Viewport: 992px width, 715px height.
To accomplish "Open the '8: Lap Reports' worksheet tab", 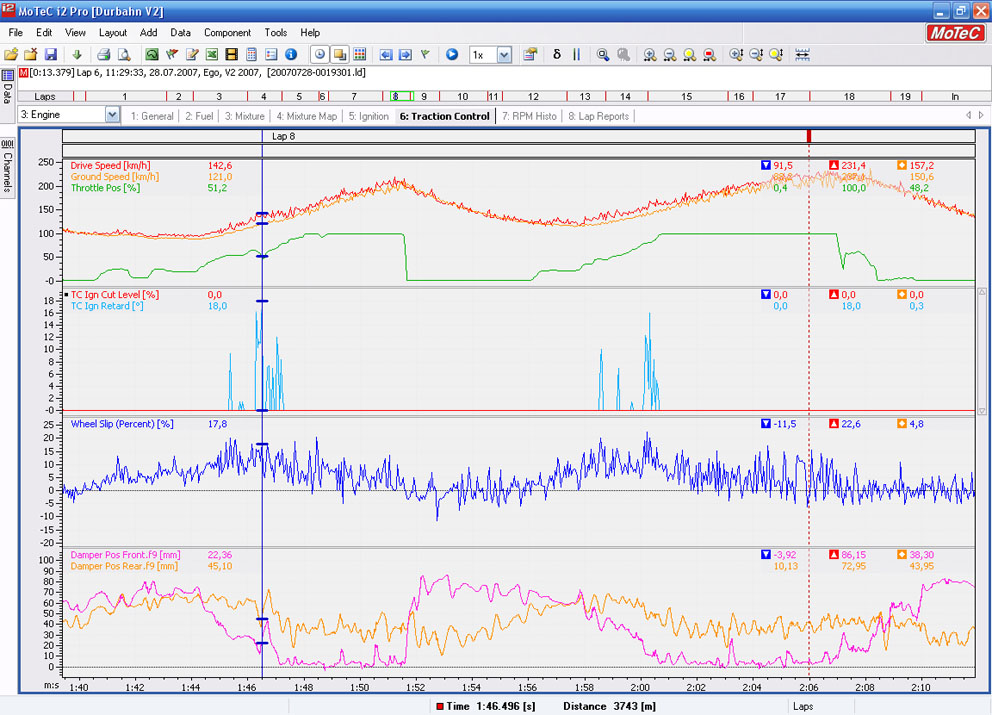I will (599, 116).
